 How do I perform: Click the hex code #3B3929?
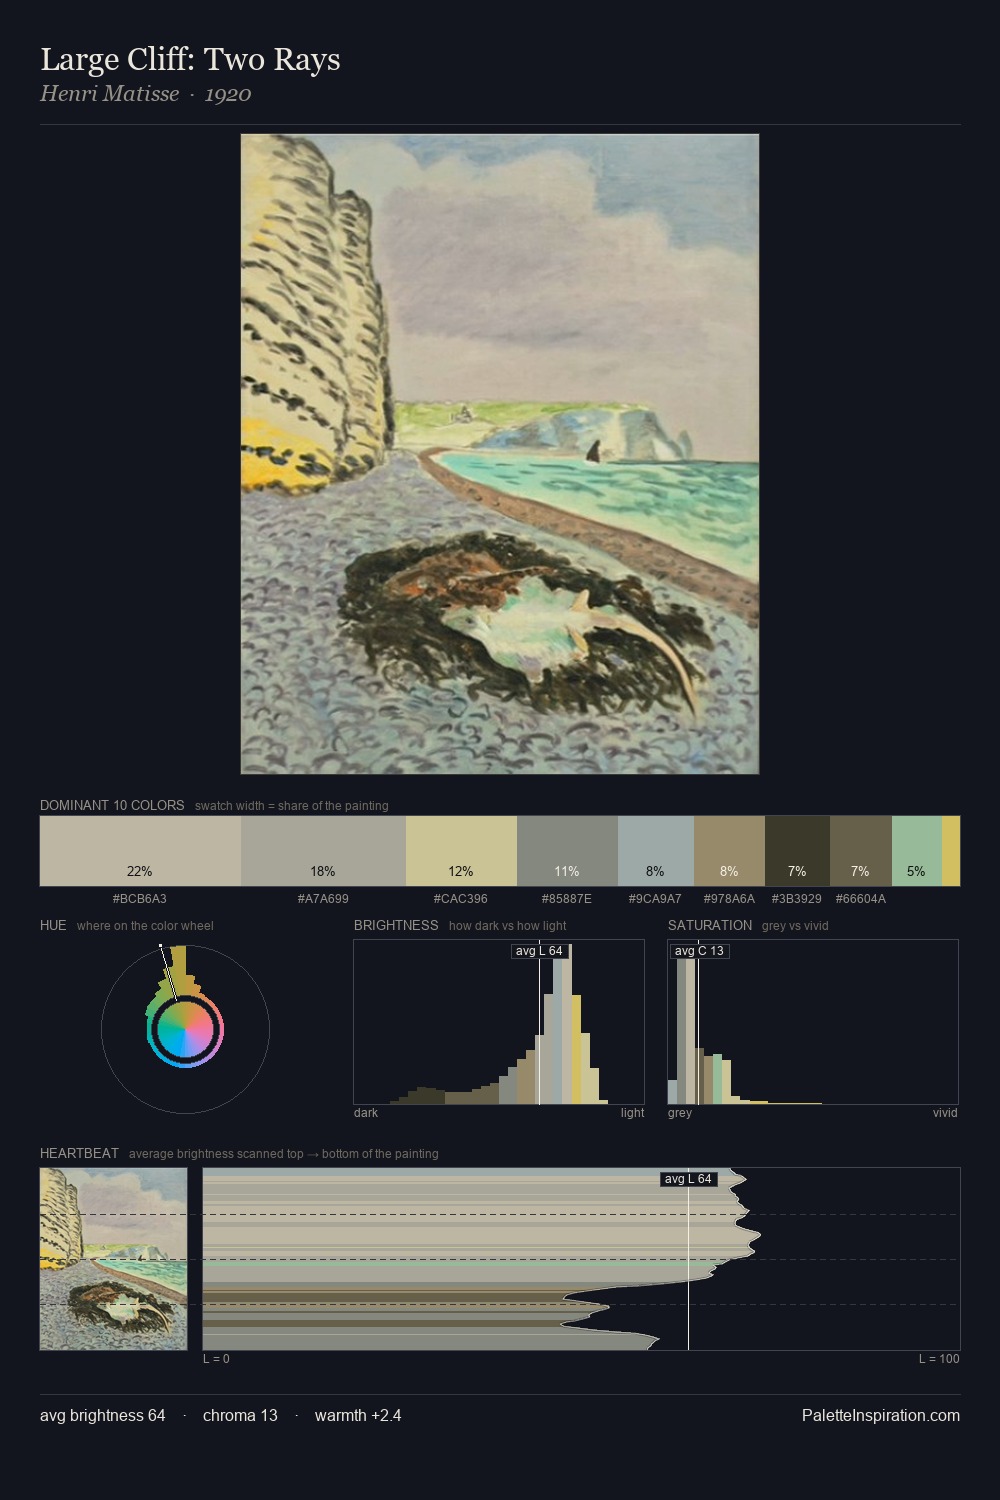click(797, 899)
